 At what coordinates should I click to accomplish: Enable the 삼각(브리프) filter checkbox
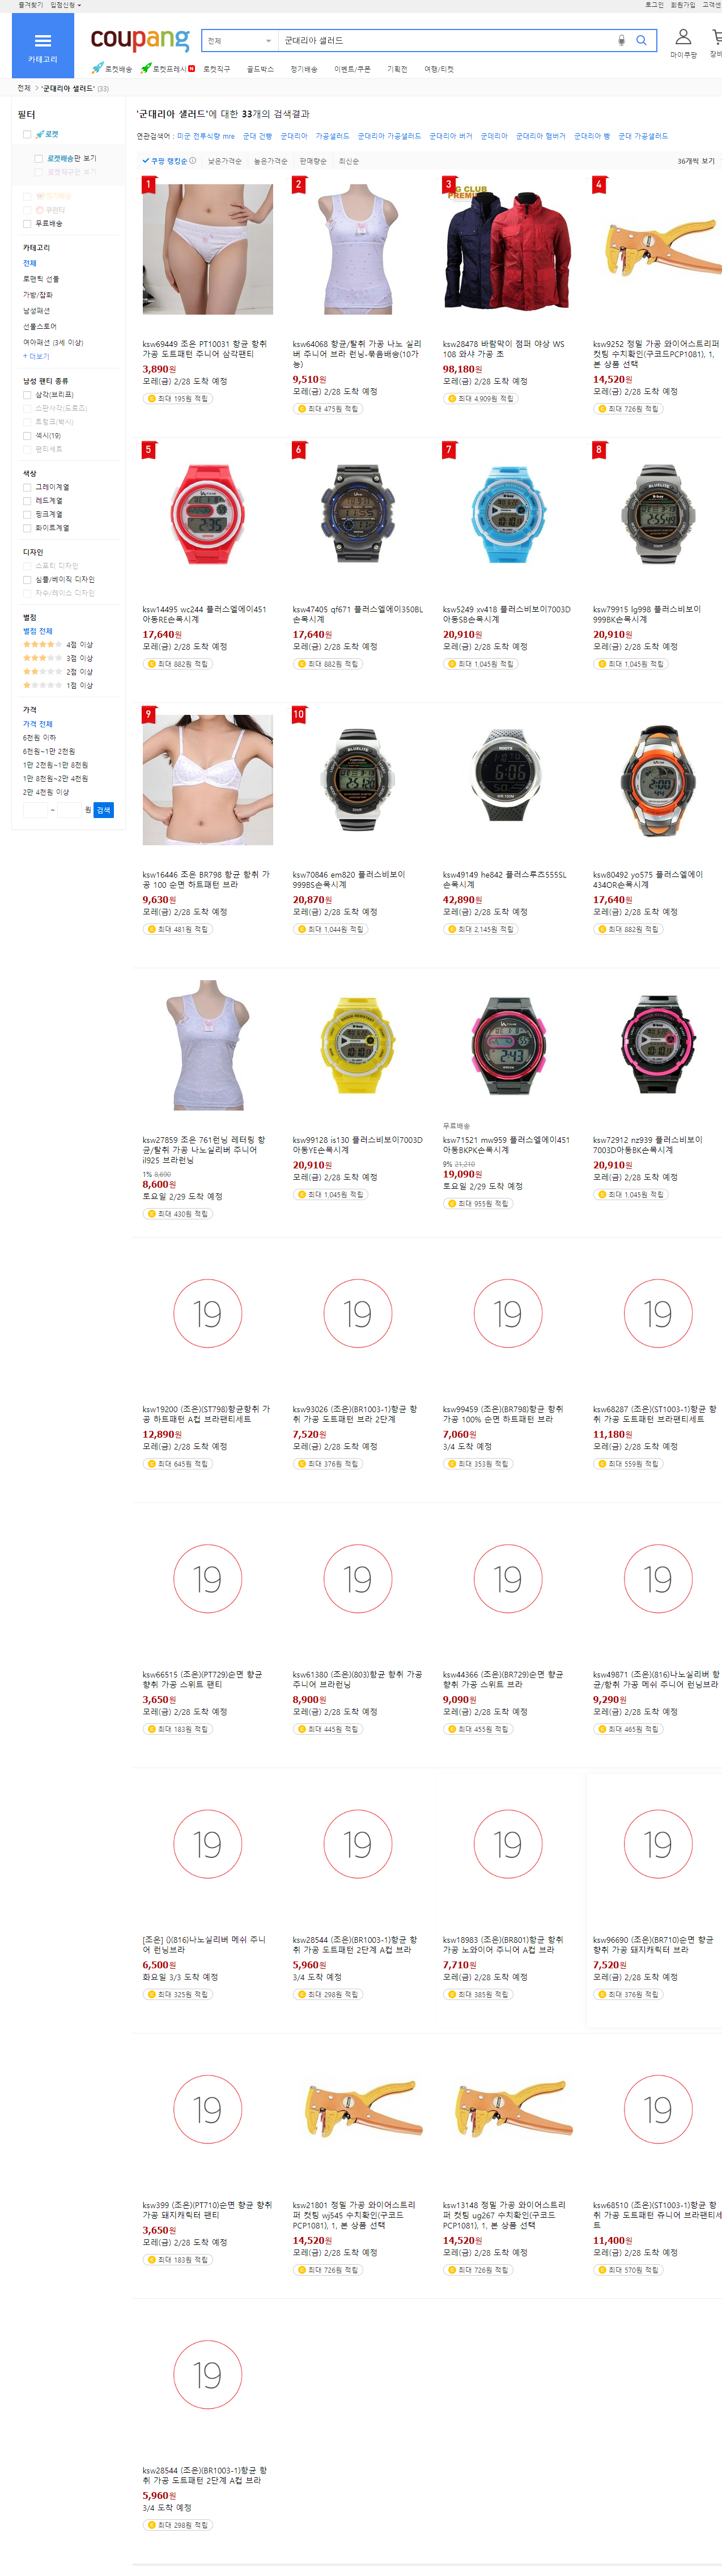(27, 395)
